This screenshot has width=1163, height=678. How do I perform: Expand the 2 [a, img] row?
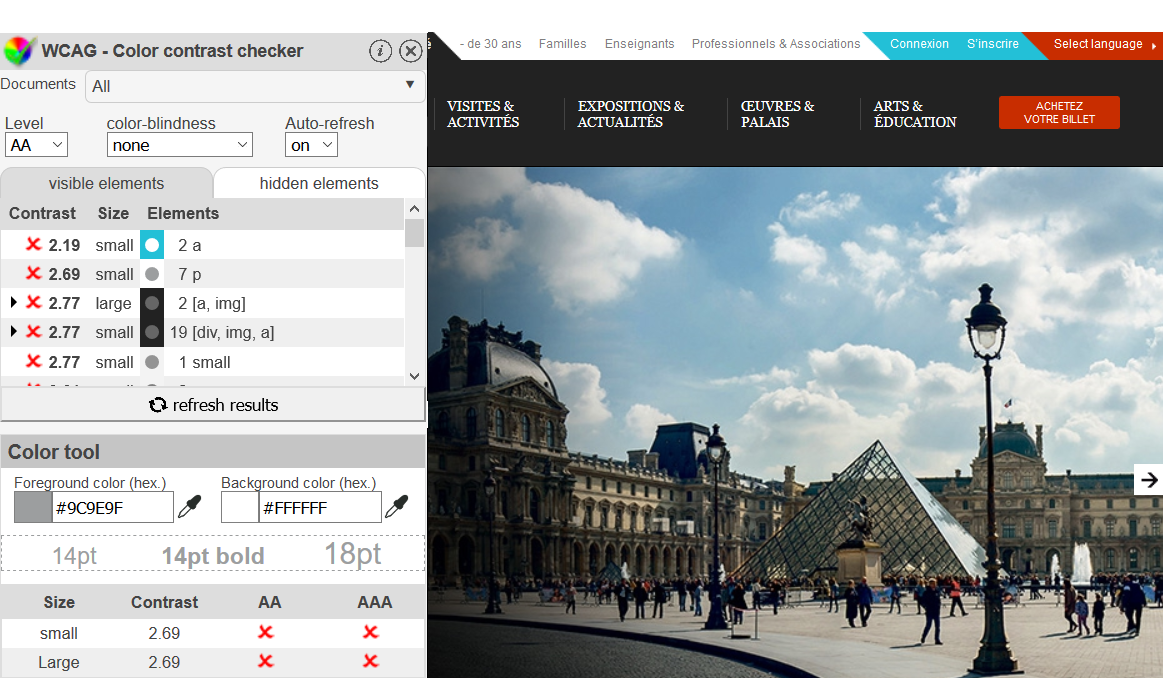tap(13, 303)
